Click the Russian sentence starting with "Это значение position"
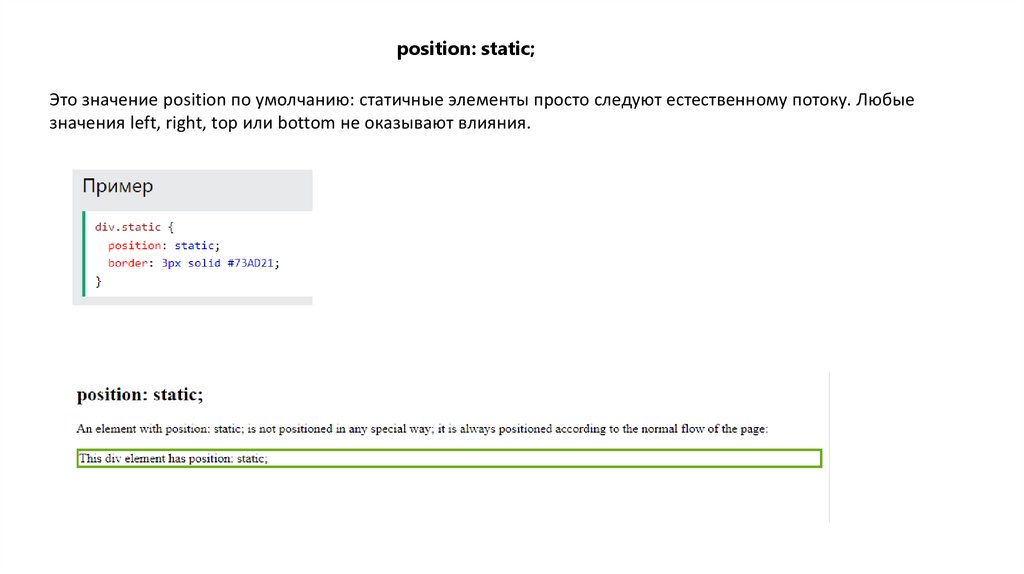Screen dimensions: 1024x574 point(480,102)
